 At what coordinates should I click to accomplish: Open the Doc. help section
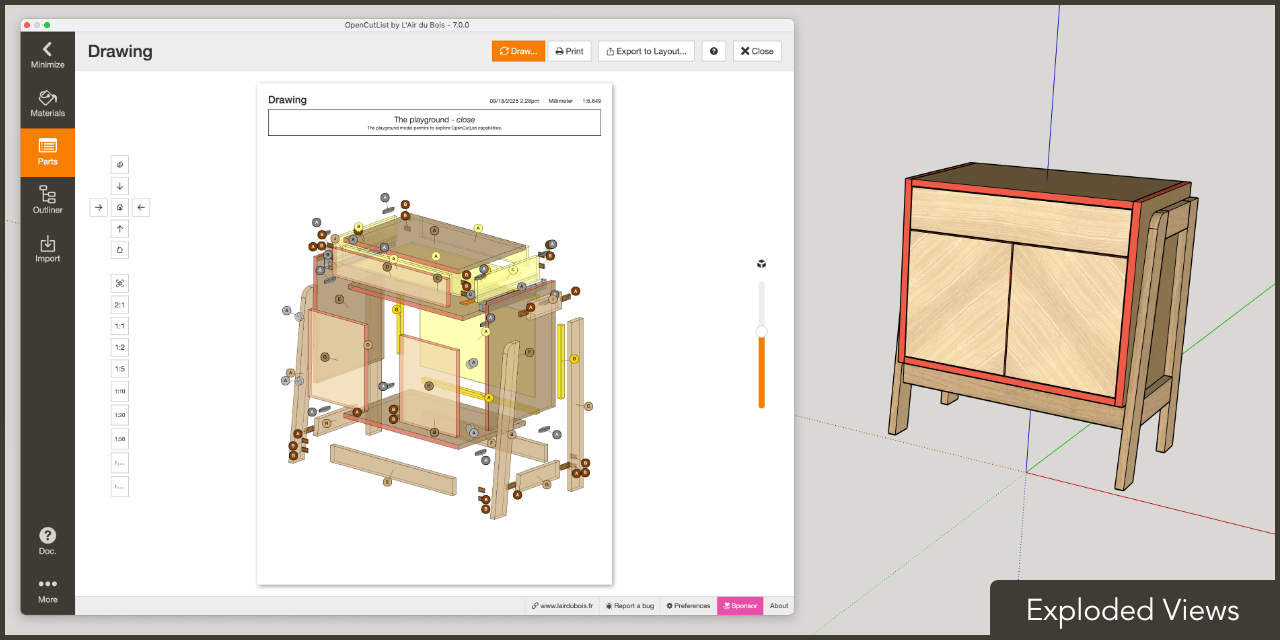[47, 541]
